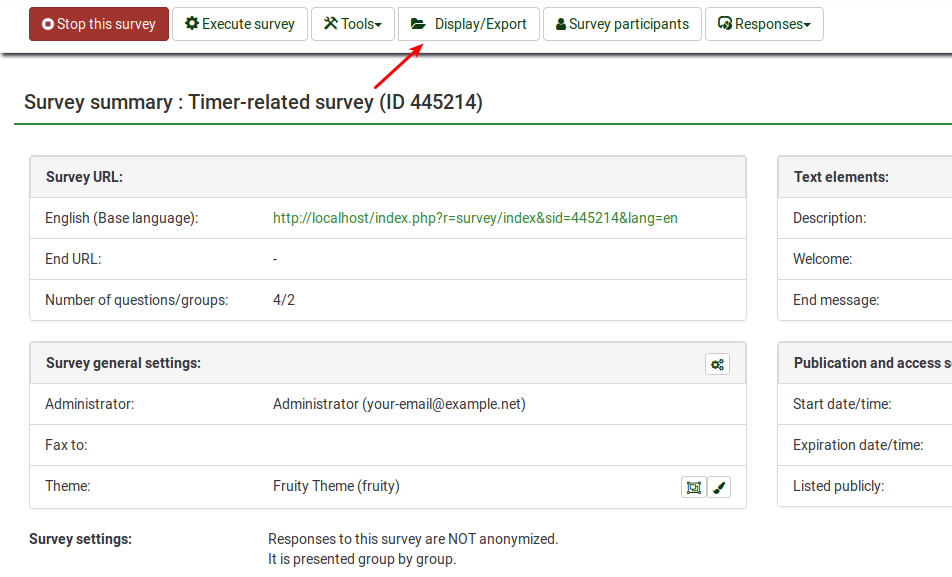The width and height of the screenshot is (952, 577).
Task: Expand the Tools dropdown menu
Action: [x=352, y=24]
